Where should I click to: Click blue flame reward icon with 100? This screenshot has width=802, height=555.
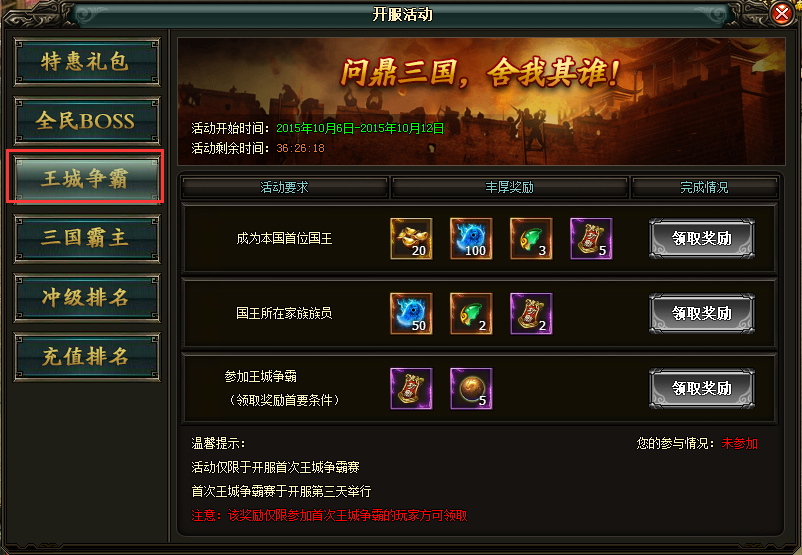(x=471, y=238)
